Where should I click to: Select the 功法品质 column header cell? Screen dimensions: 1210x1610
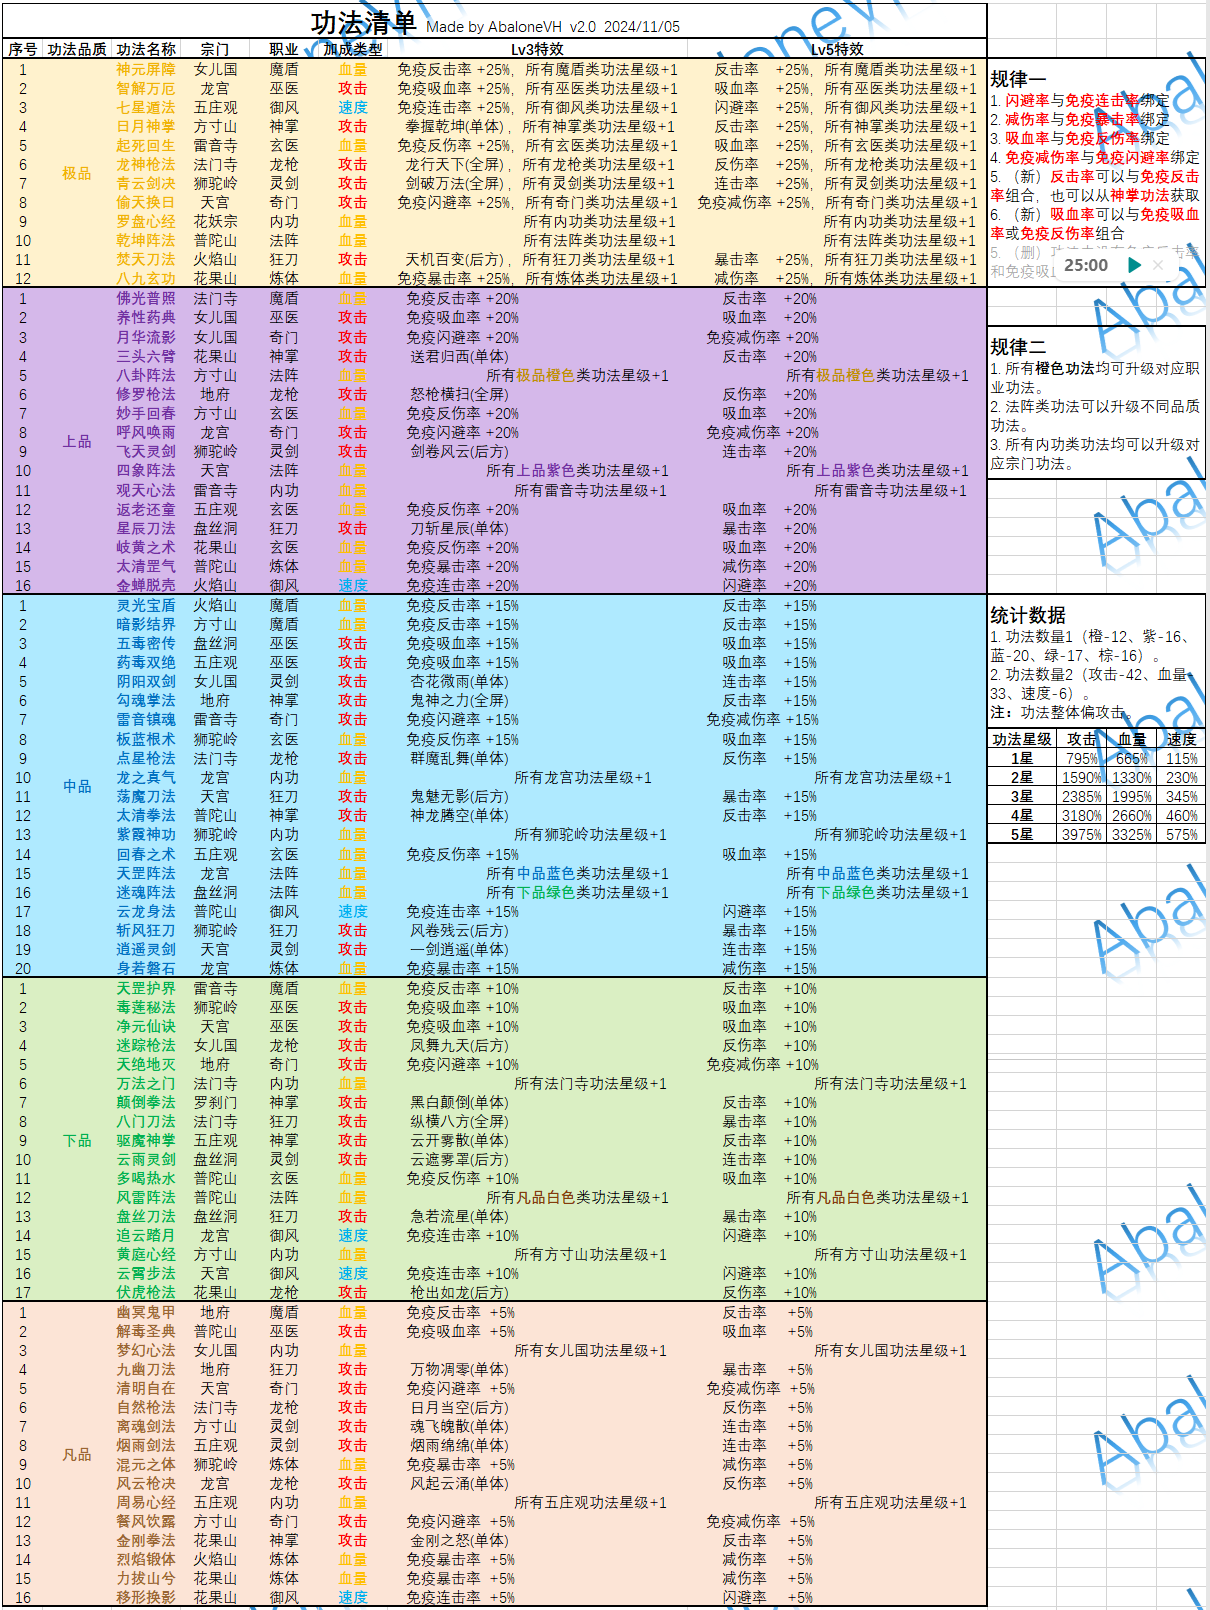[x=77, y=49]
